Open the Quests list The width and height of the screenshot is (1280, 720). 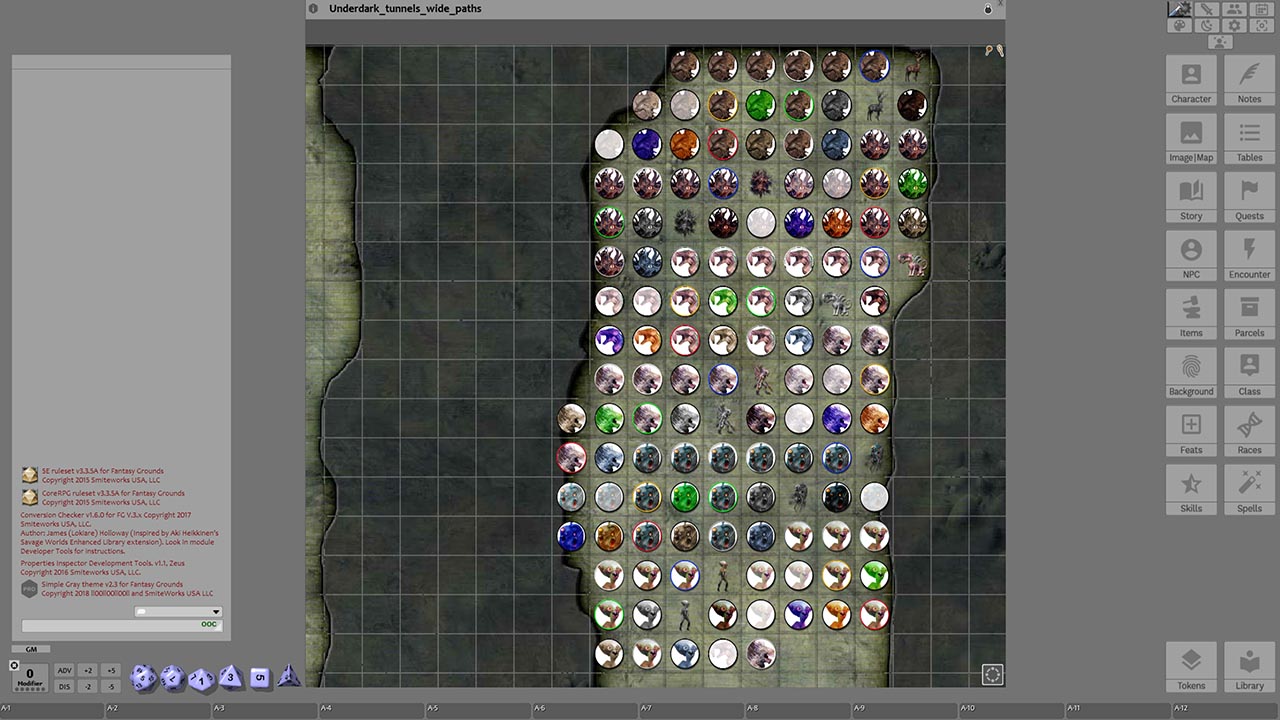(1249, 197)
